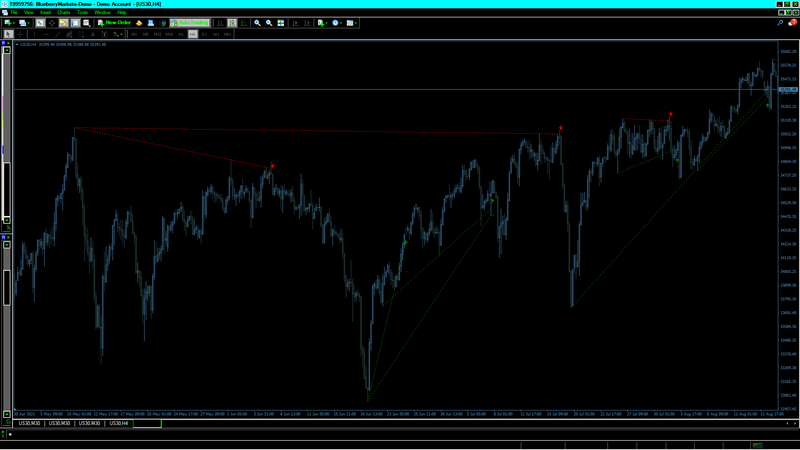Toggle AutoTrading on or off
Viewport: 800px width, 450px height.
(x=189, y=23)
